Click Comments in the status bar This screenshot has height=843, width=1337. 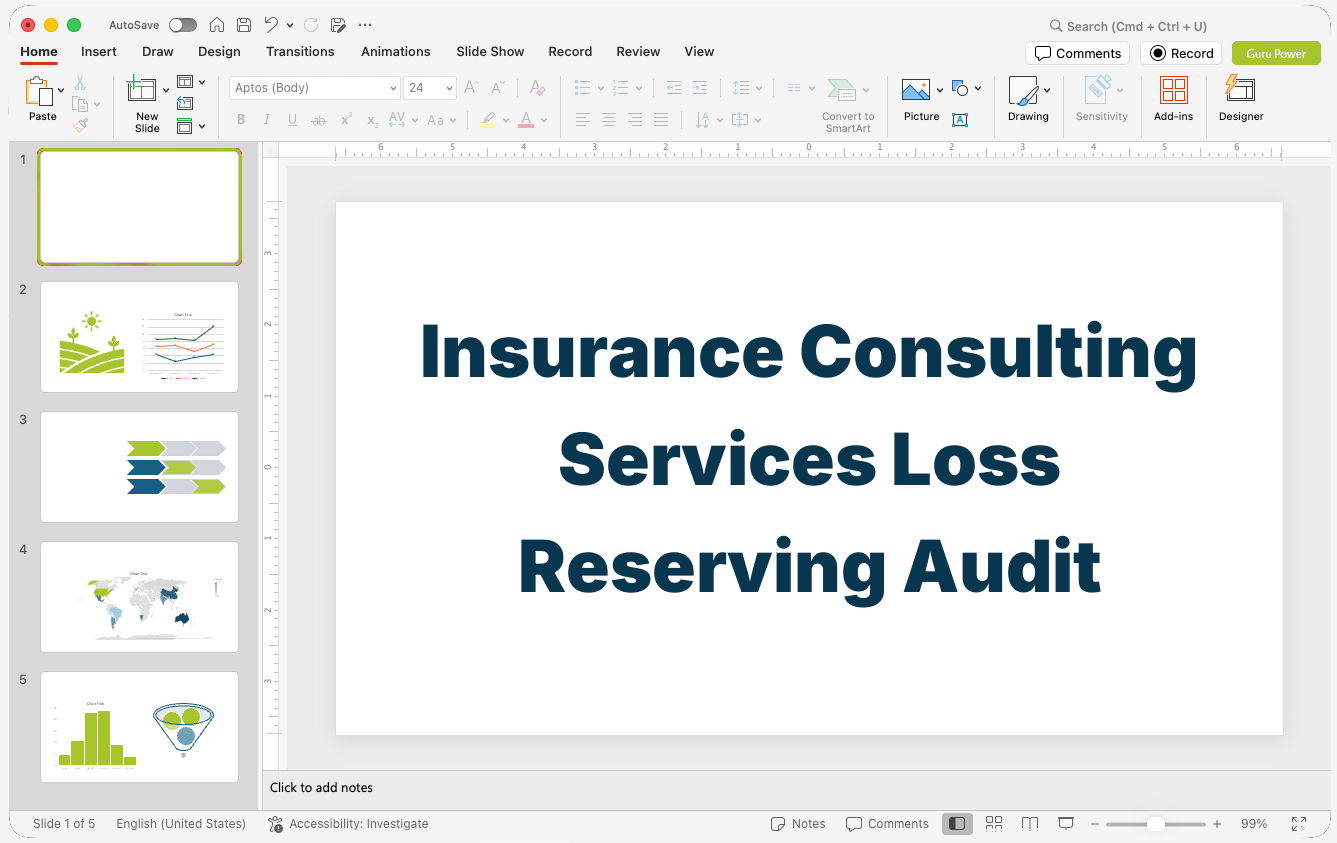(887, 824)
